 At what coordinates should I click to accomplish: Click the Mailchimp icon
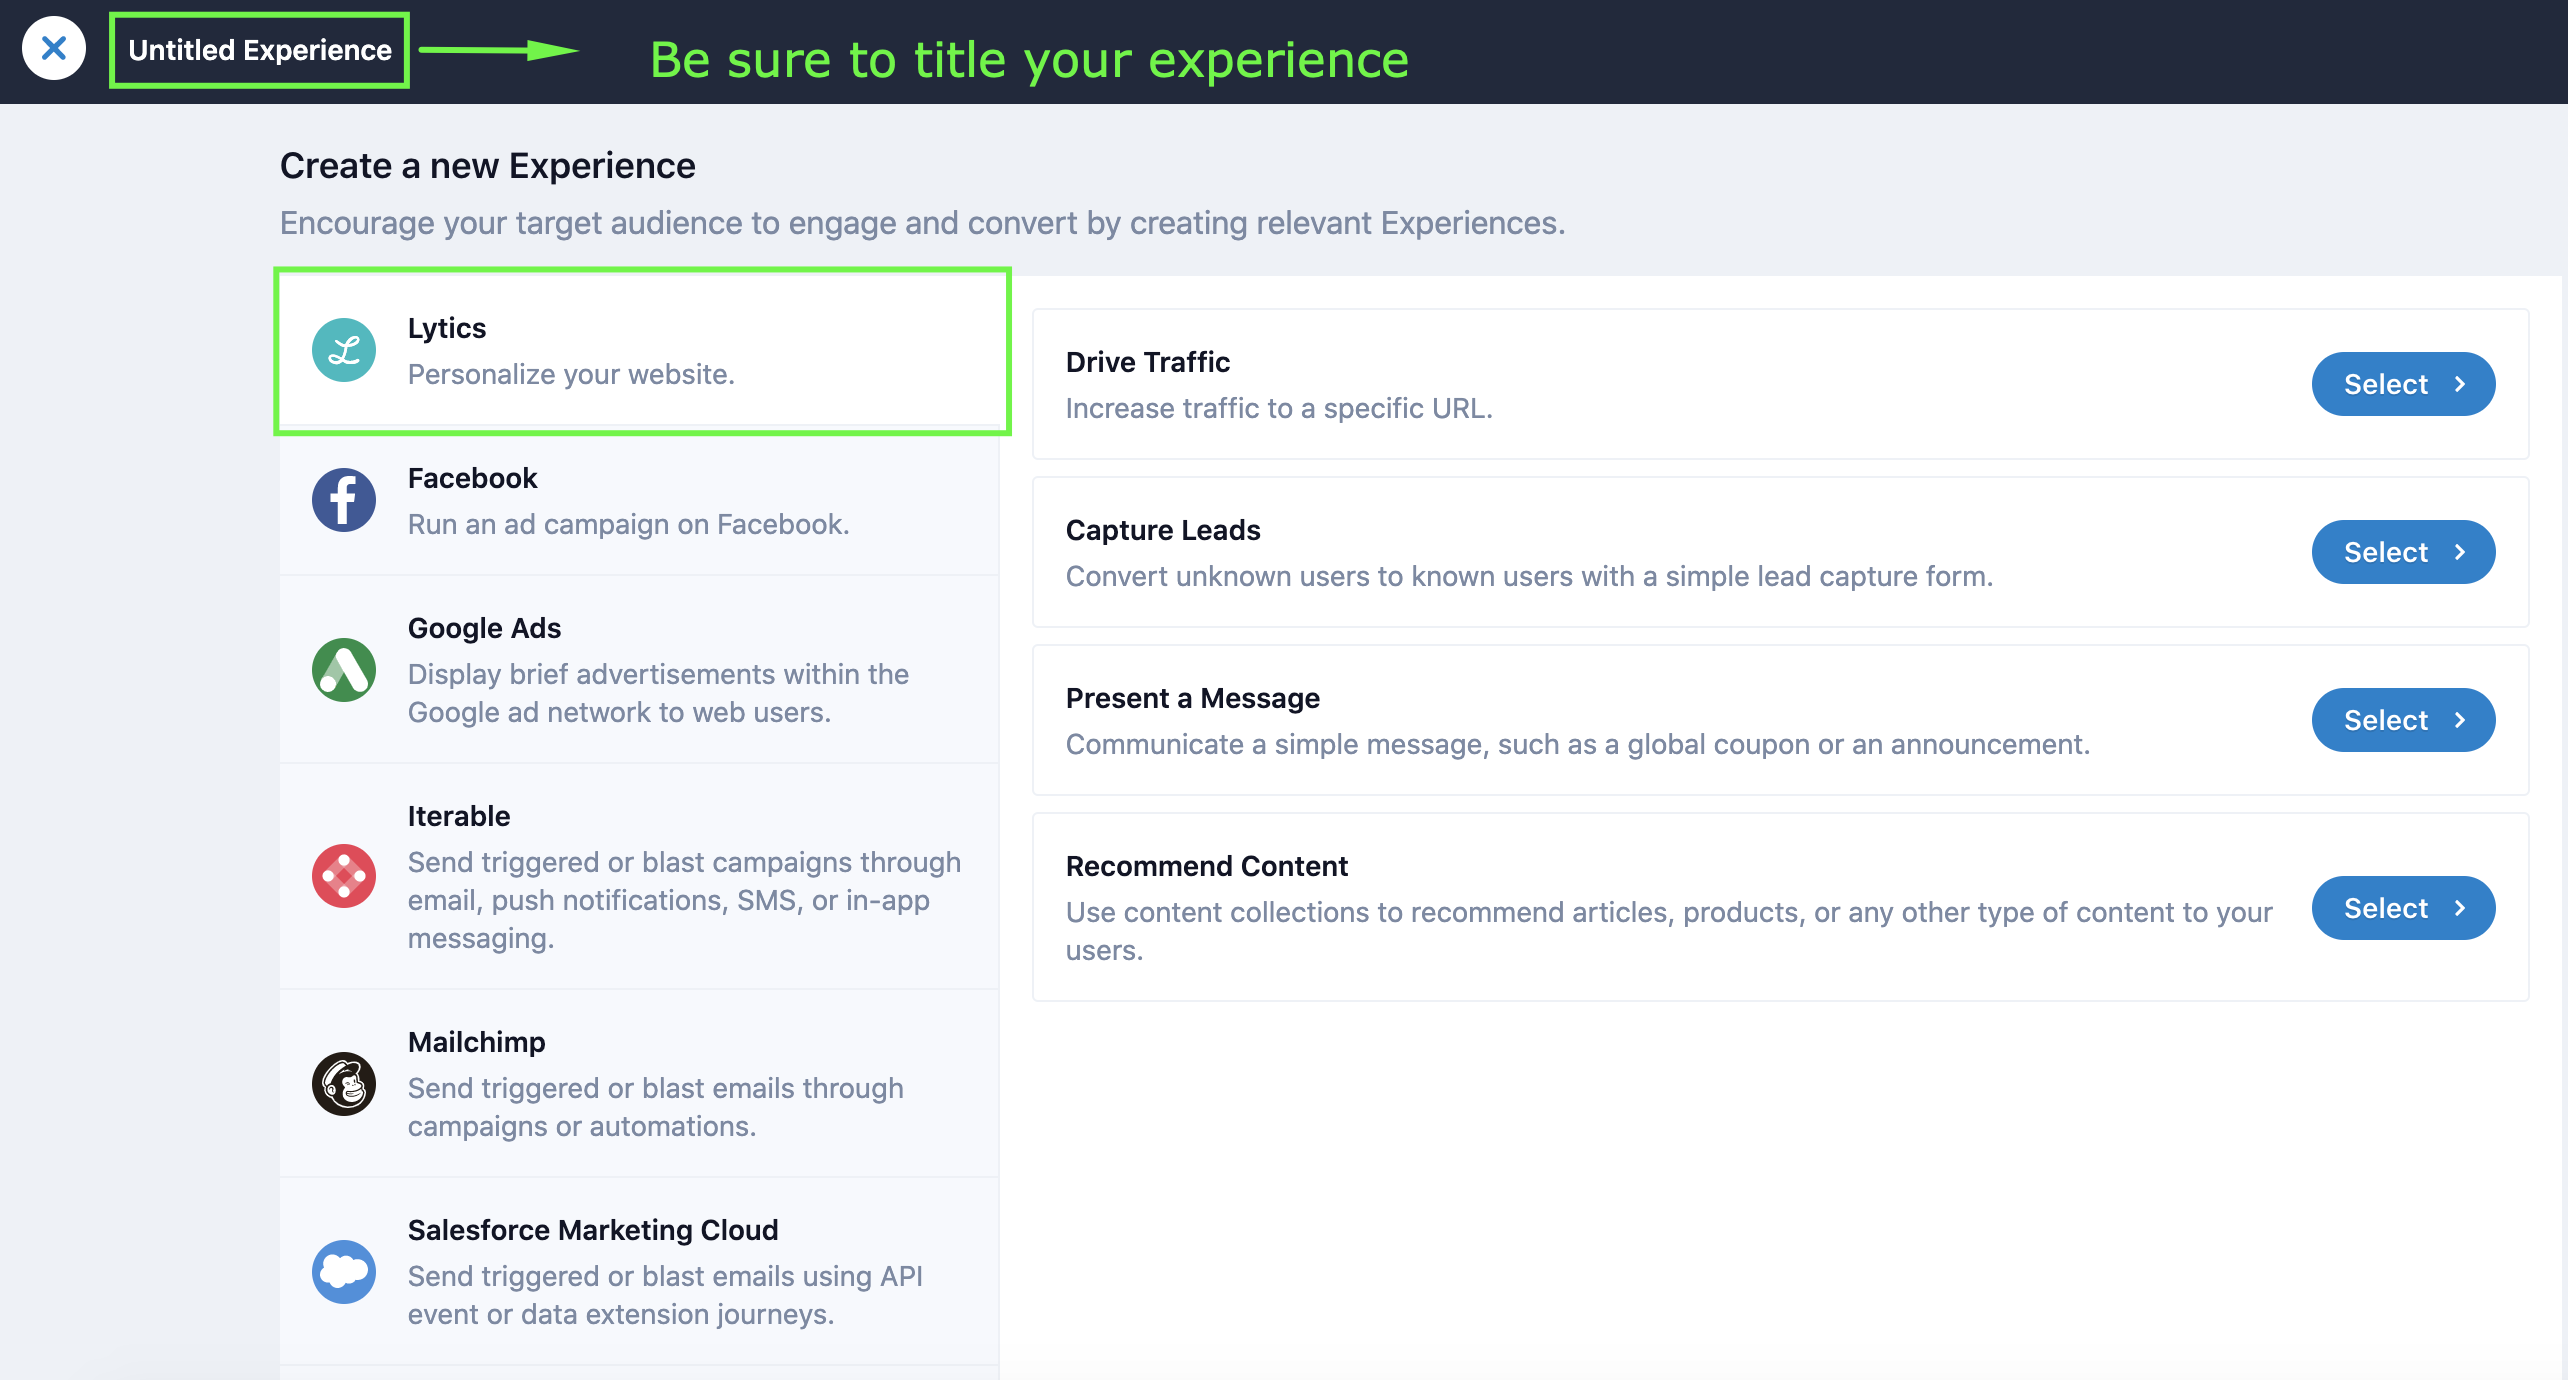point(343,1085)
